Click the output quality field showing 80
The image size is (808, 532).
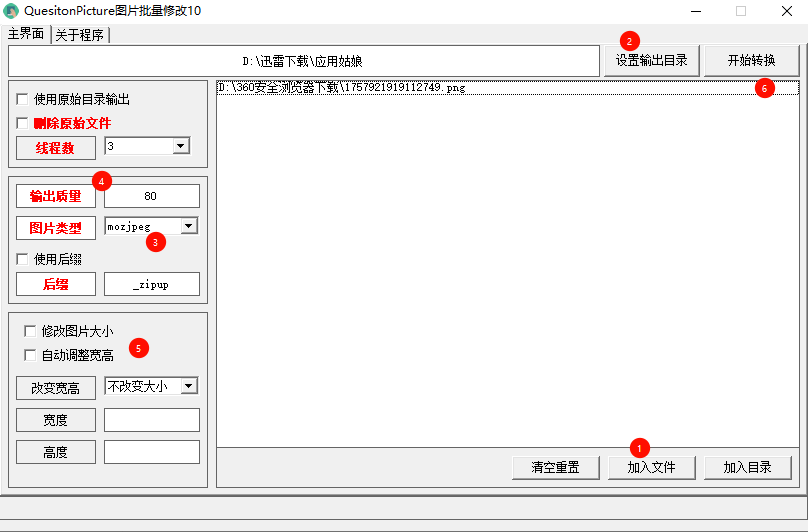click(x=151, y=196)
